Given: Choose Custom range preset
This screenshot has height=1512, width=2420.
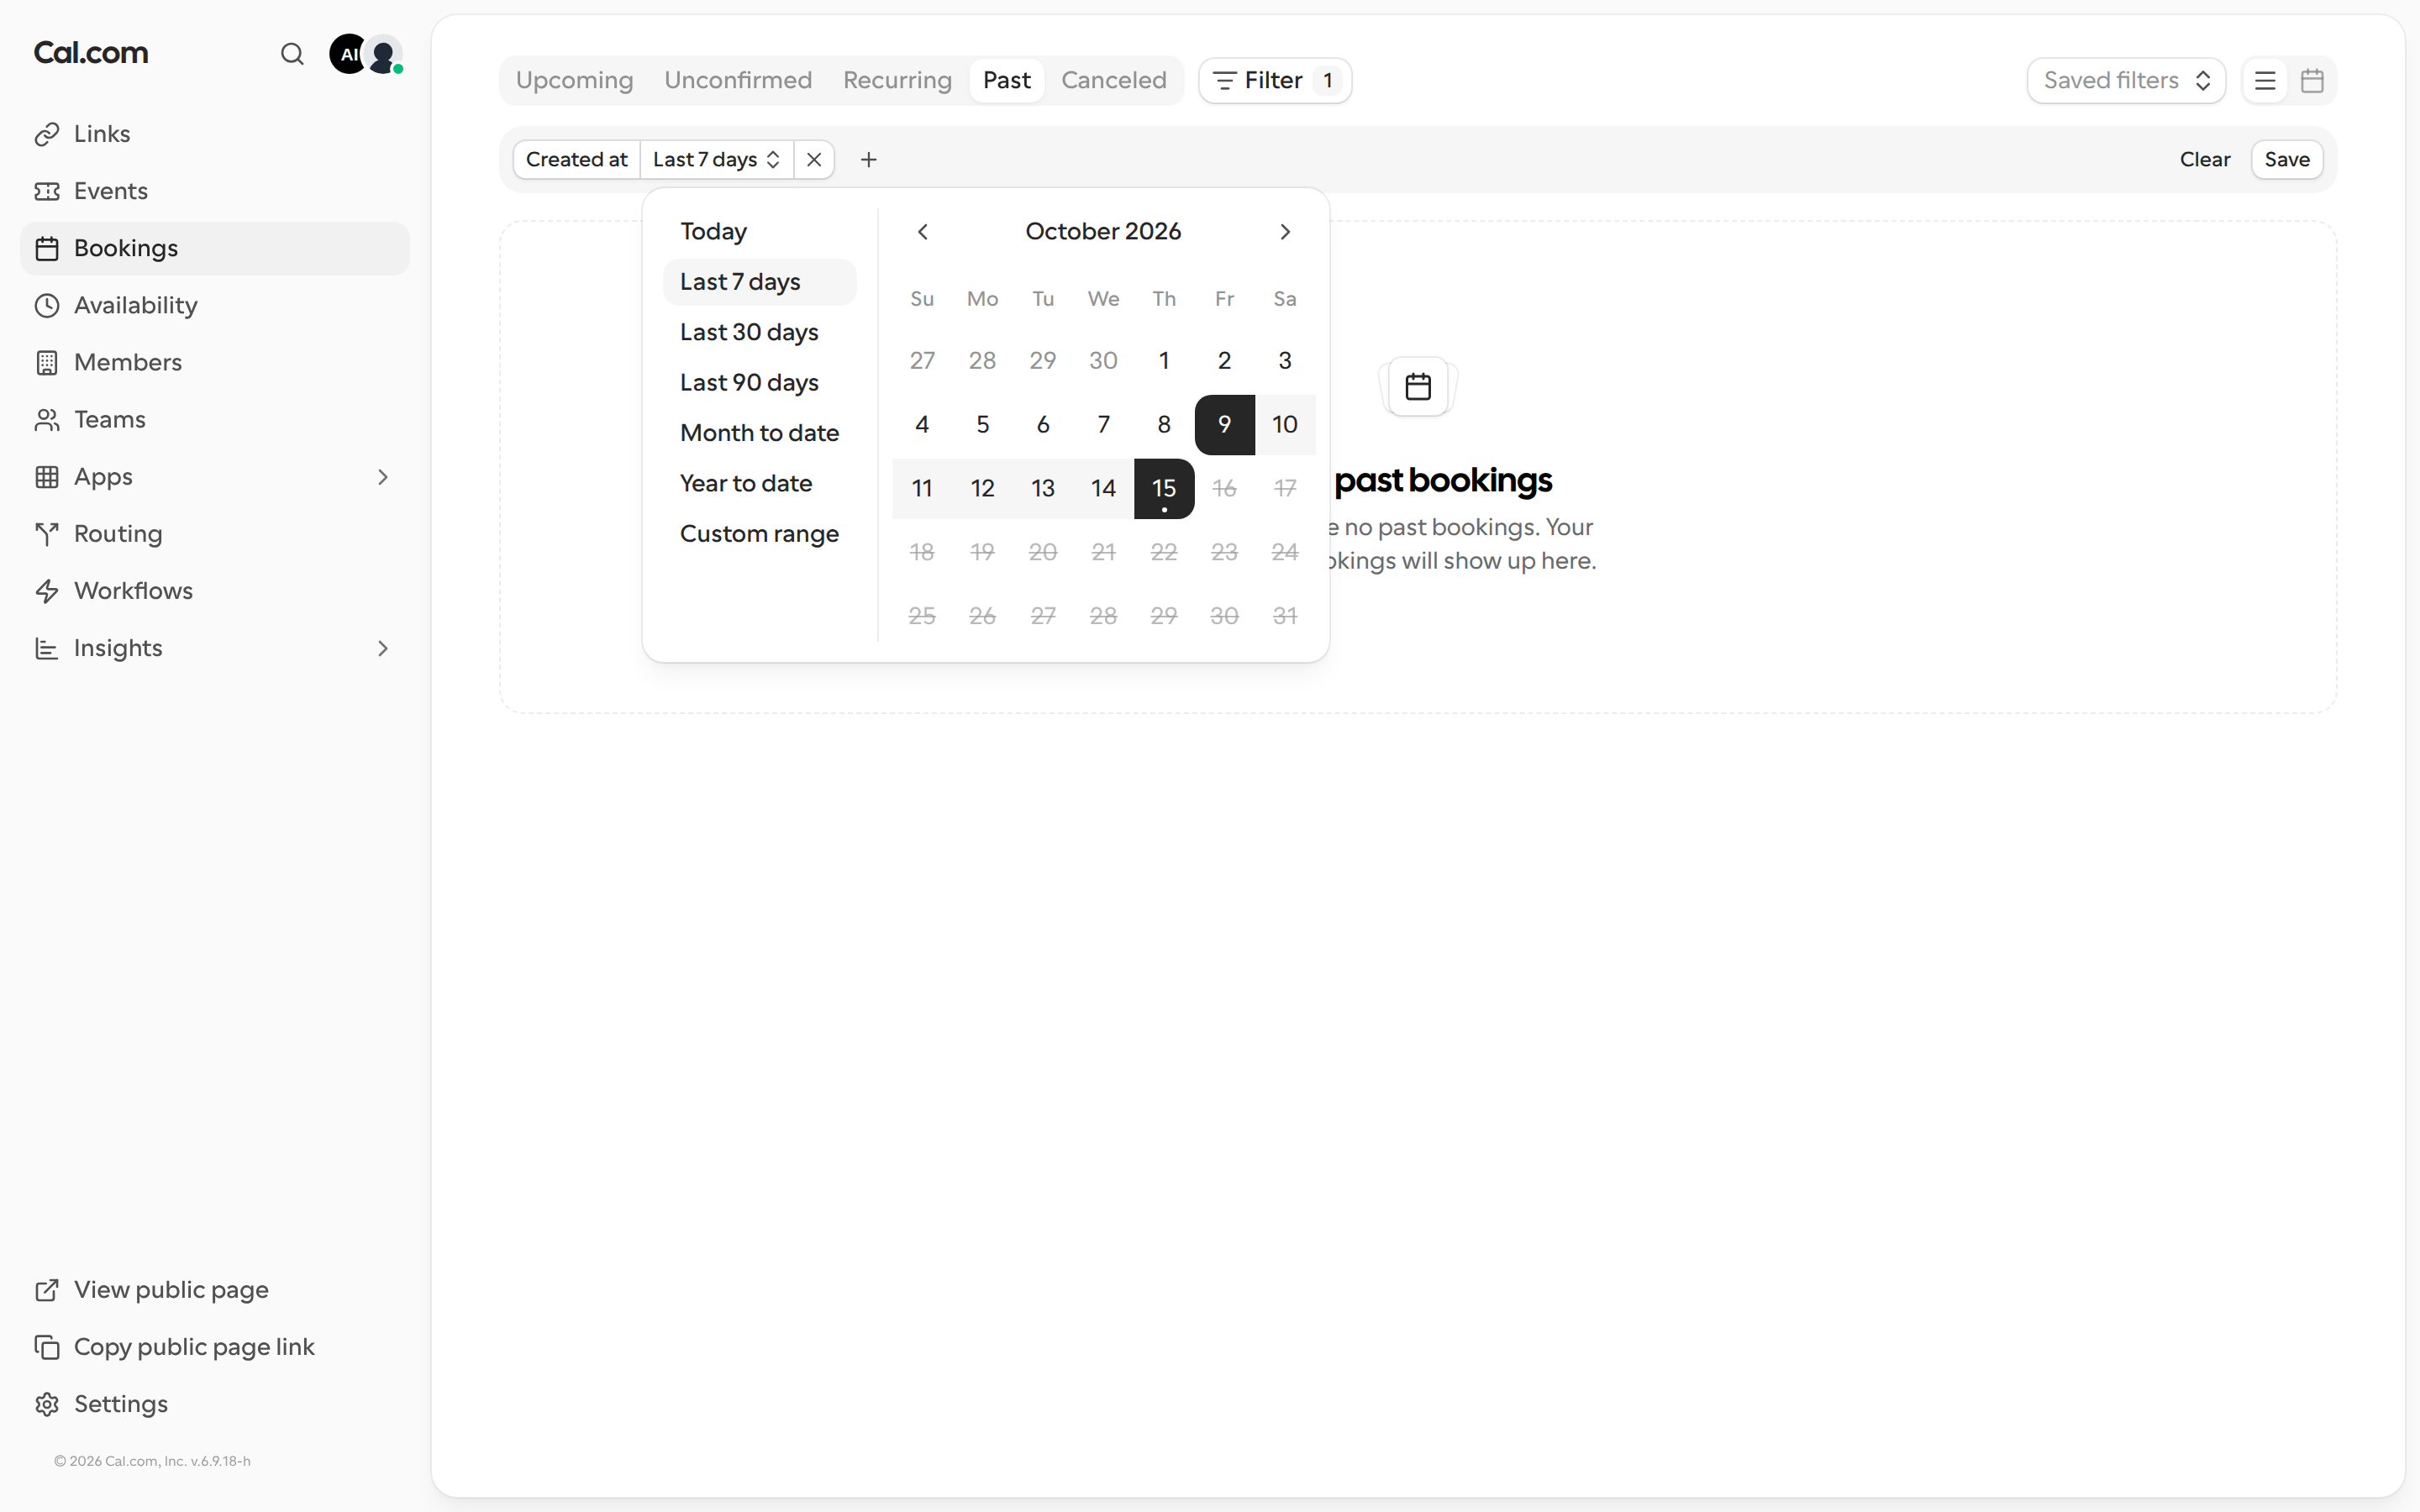Looking at the screenshot, I should click(760, 534).
